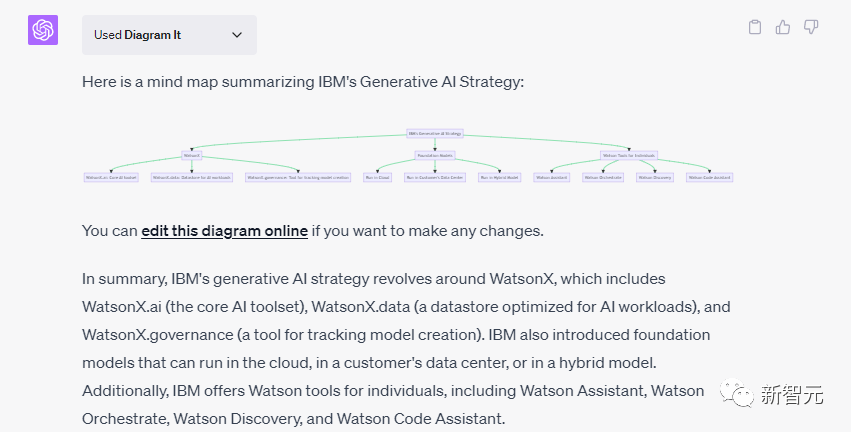Open the edit this diagram online link

pos(224,231)
